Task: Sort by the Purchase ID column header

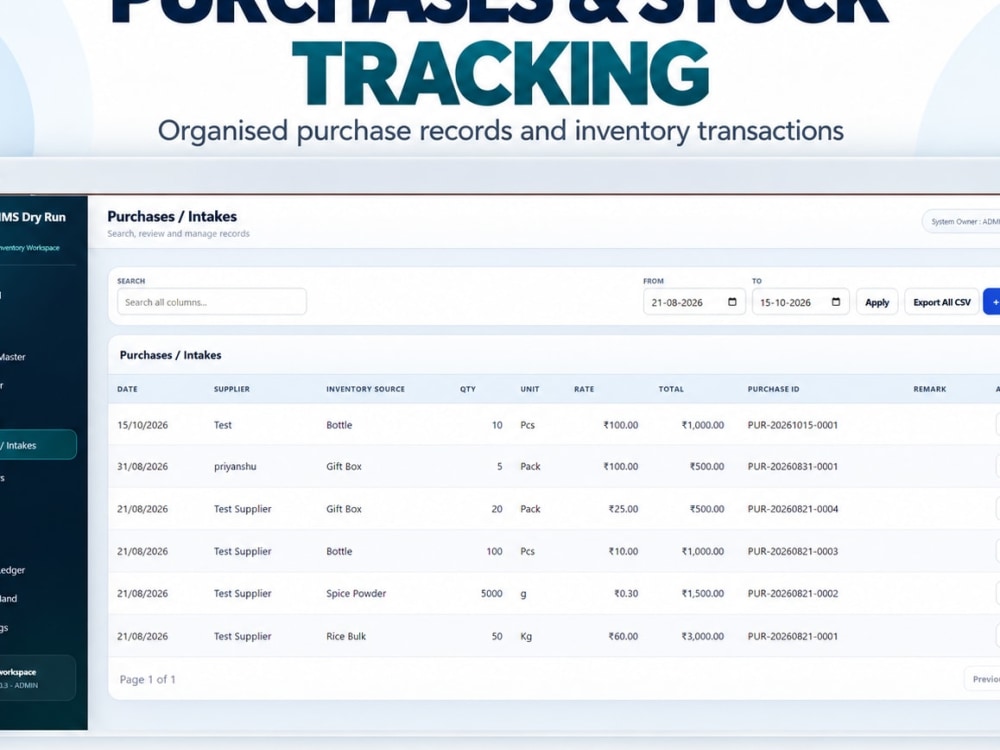Action: click(774, 389)
